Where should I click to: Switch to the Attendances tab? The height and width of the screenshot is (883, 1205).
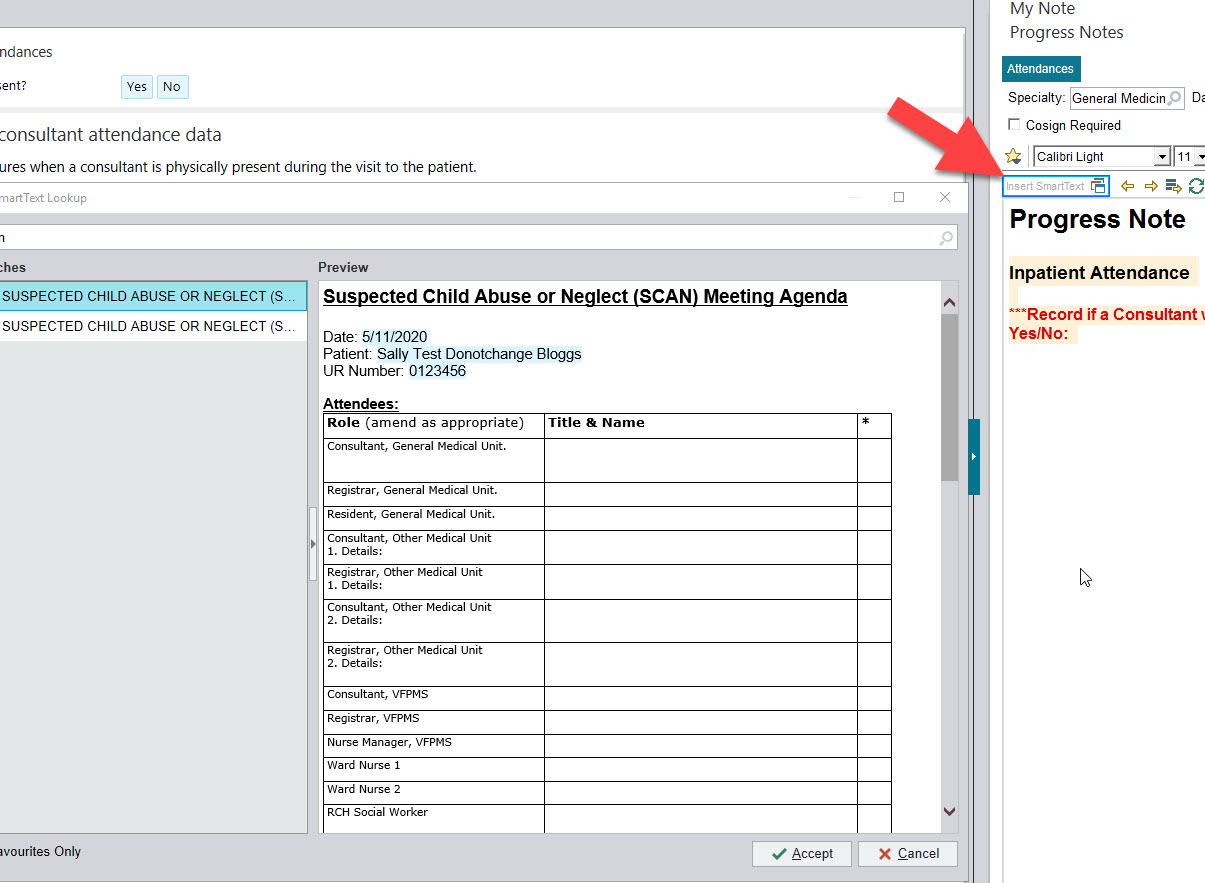pos(1041,68)
